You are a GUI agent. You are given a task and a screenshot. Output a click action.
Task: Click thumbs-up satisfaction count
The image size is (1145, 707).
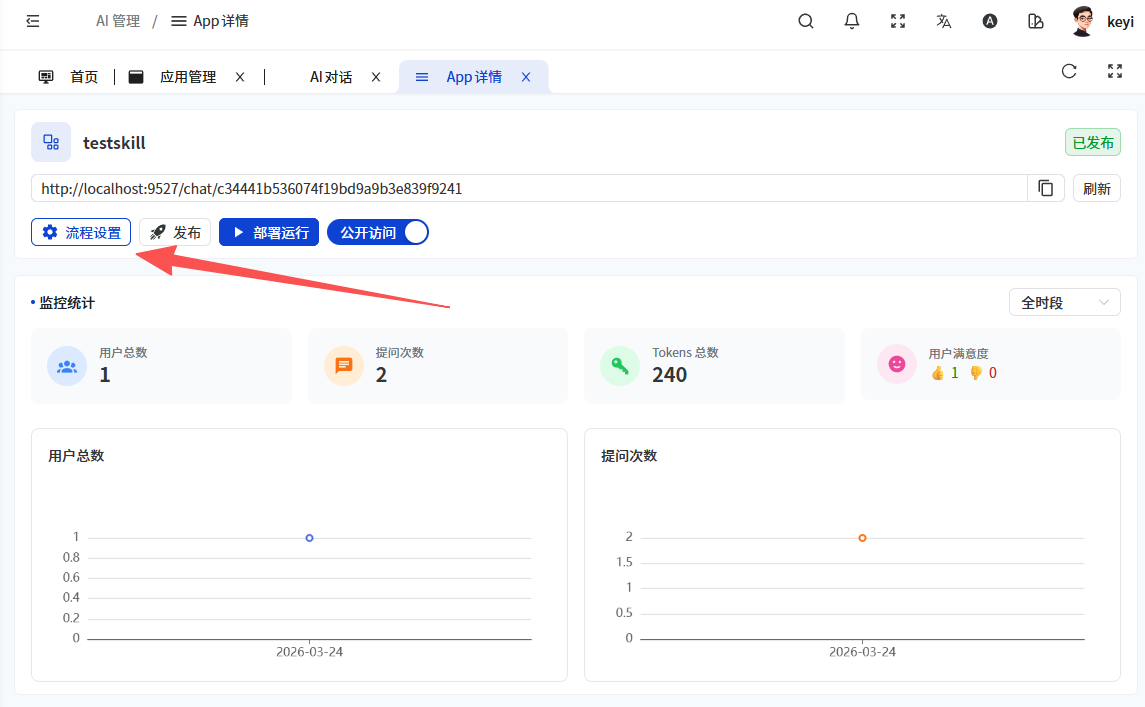(944, 373)
